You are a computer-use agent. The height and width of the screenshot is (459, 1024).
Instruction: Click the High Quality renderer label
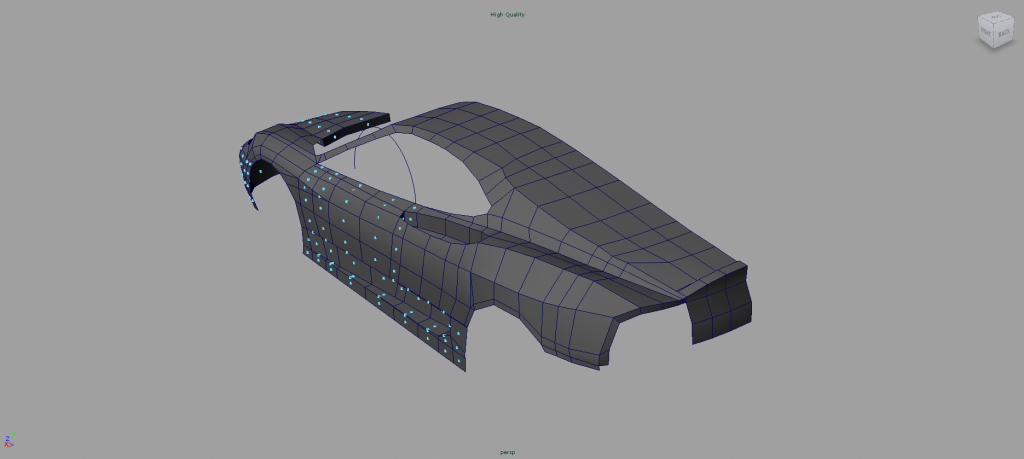click(x=507, y=14)
